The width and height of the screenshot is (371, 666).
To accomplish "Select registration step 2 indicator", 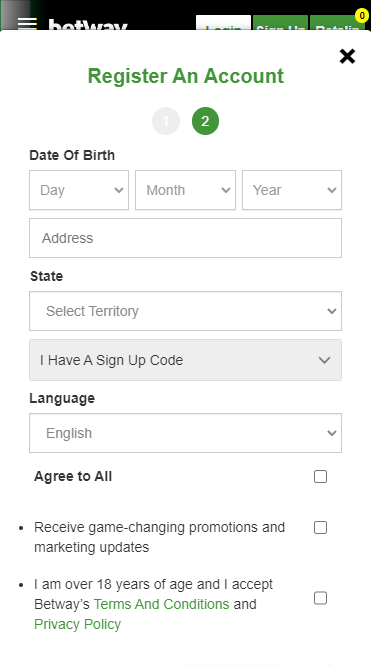I will (x=205, y=121).
